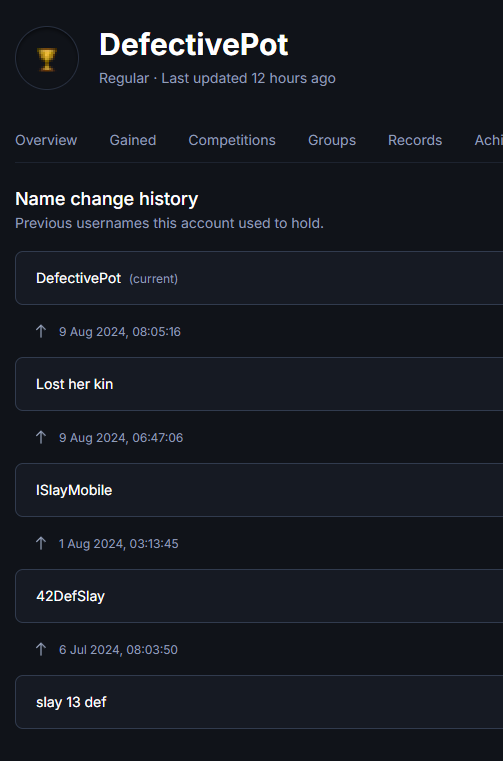
Task: Click up arrow beside 9 Aug 08:05:16
Action: point(41,331)
